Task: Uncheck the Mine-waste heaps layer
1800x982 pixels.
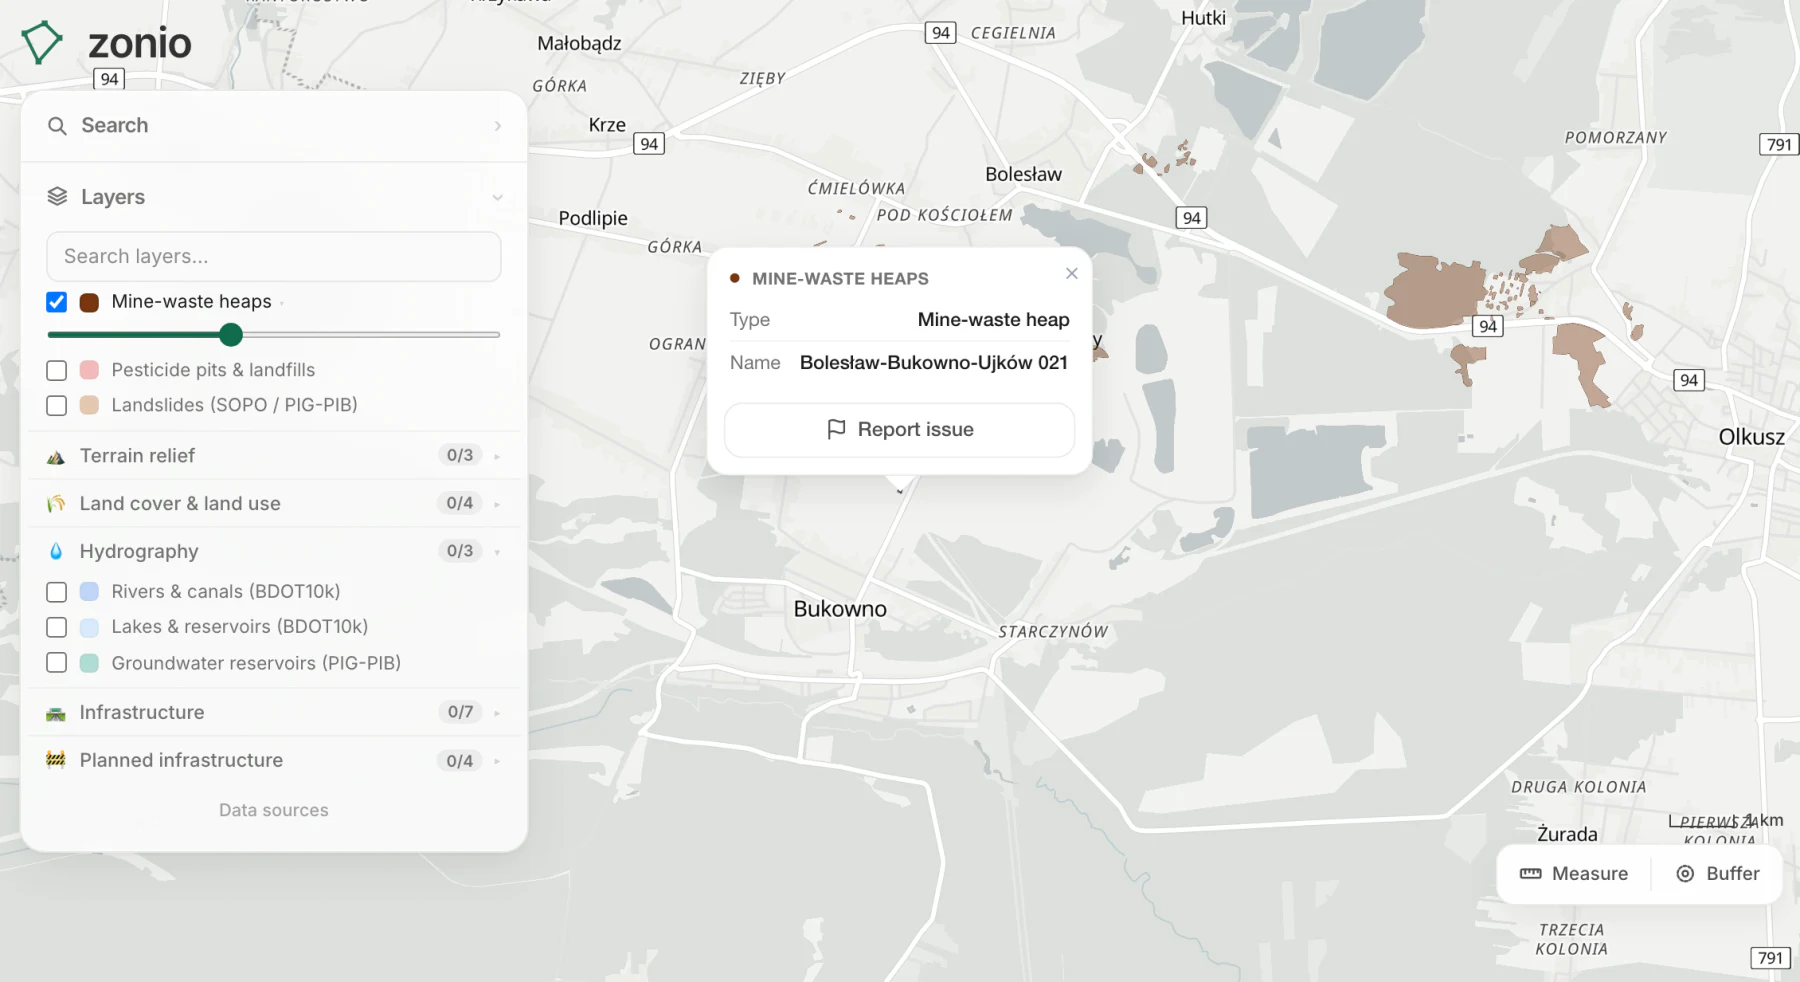Action: click(x=57, y=302)
